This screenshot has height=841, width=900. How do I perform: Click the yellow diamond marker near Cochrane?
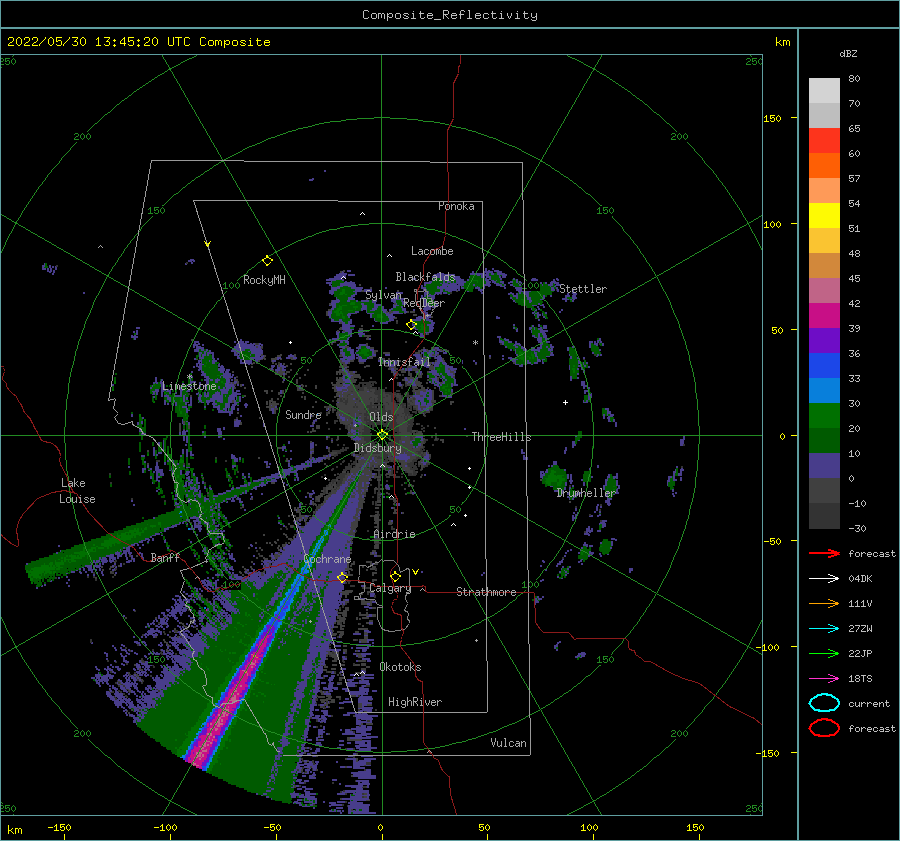(x=342, y=577)
